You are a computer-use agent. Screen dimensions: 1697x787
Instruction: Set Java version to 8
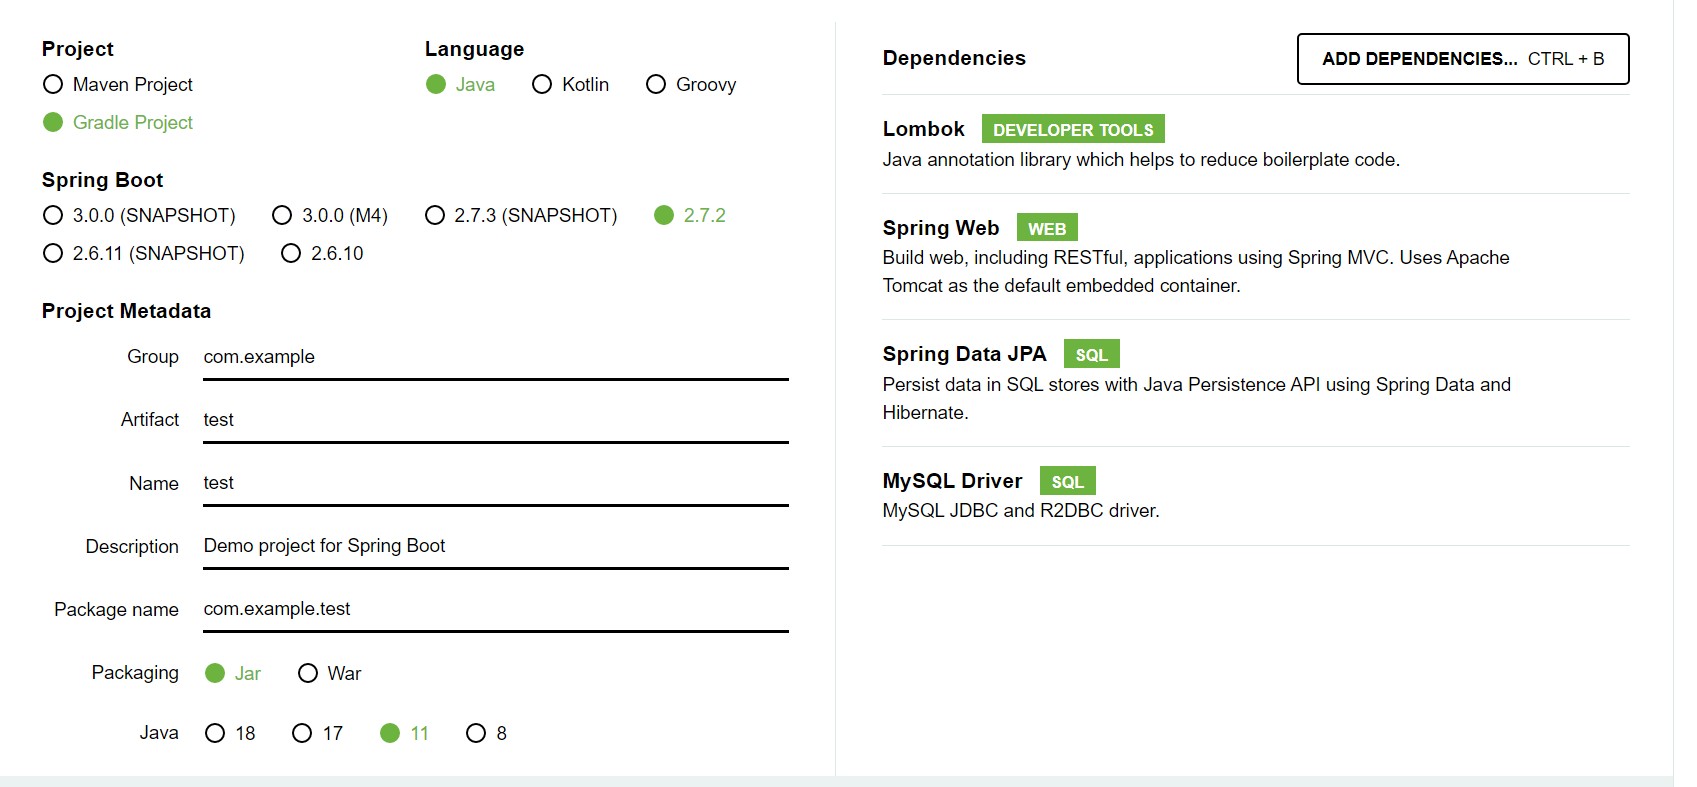(x=476, y=734)
